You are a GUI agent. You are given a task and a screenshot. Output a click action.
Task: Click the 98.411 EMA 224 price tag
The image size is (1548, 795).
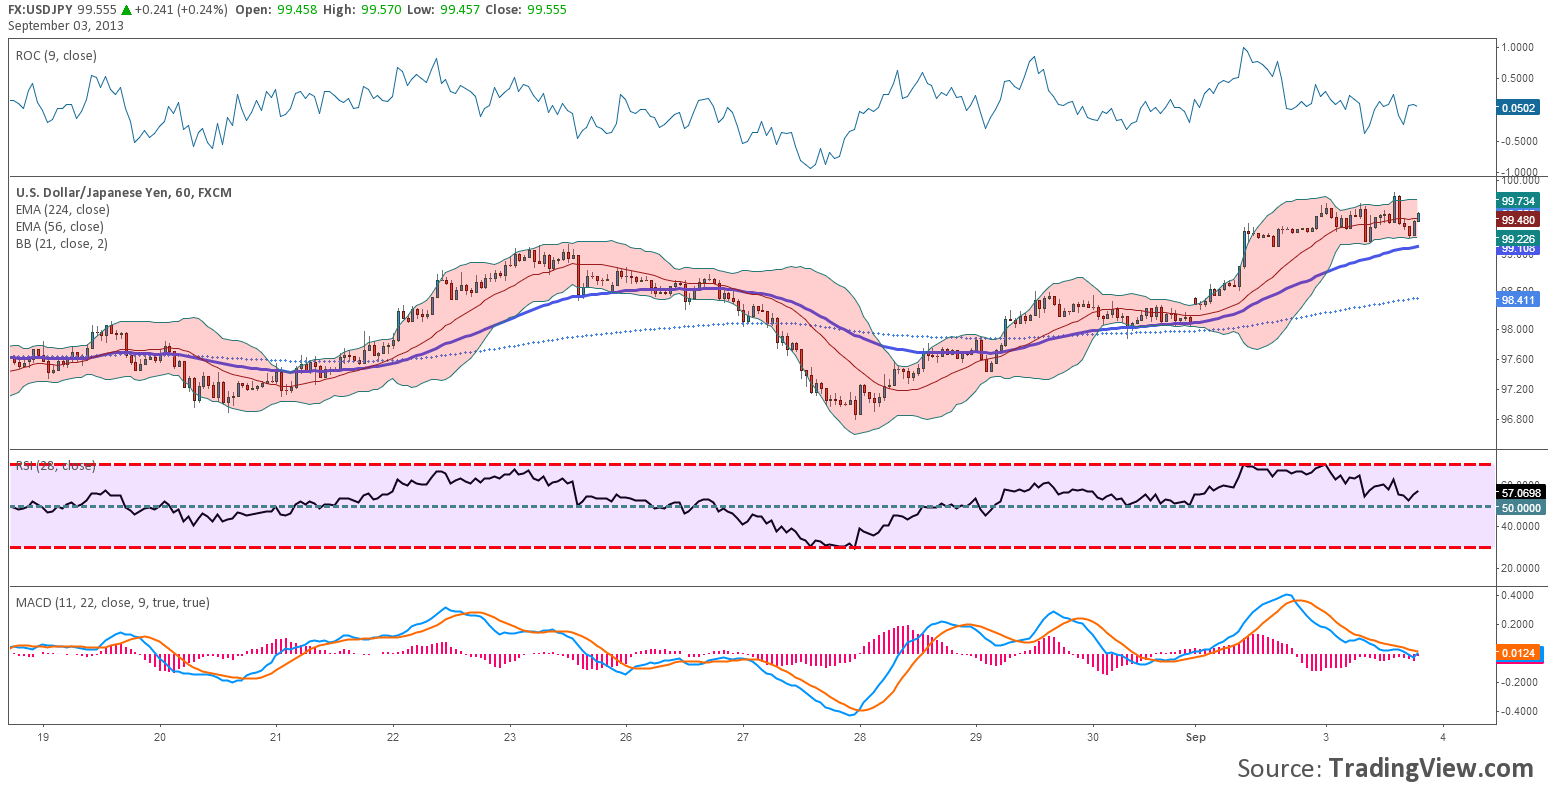(x=1518, y=299)
